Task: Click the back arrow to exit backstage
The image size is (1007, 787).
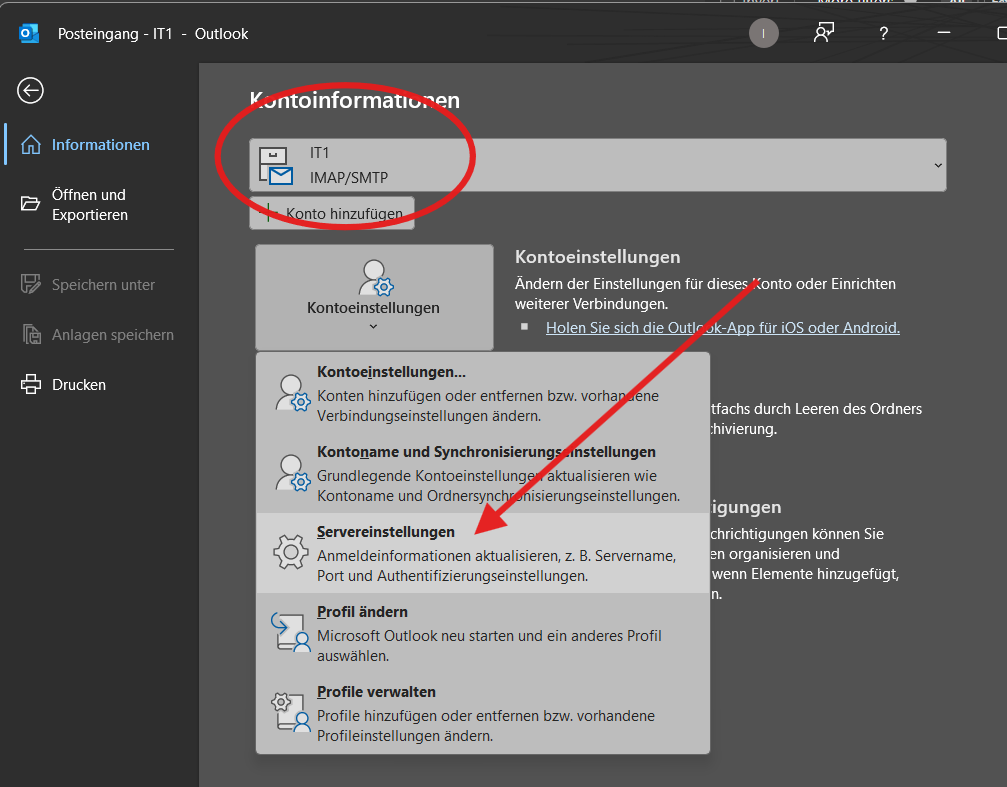Action: point(30,91)
